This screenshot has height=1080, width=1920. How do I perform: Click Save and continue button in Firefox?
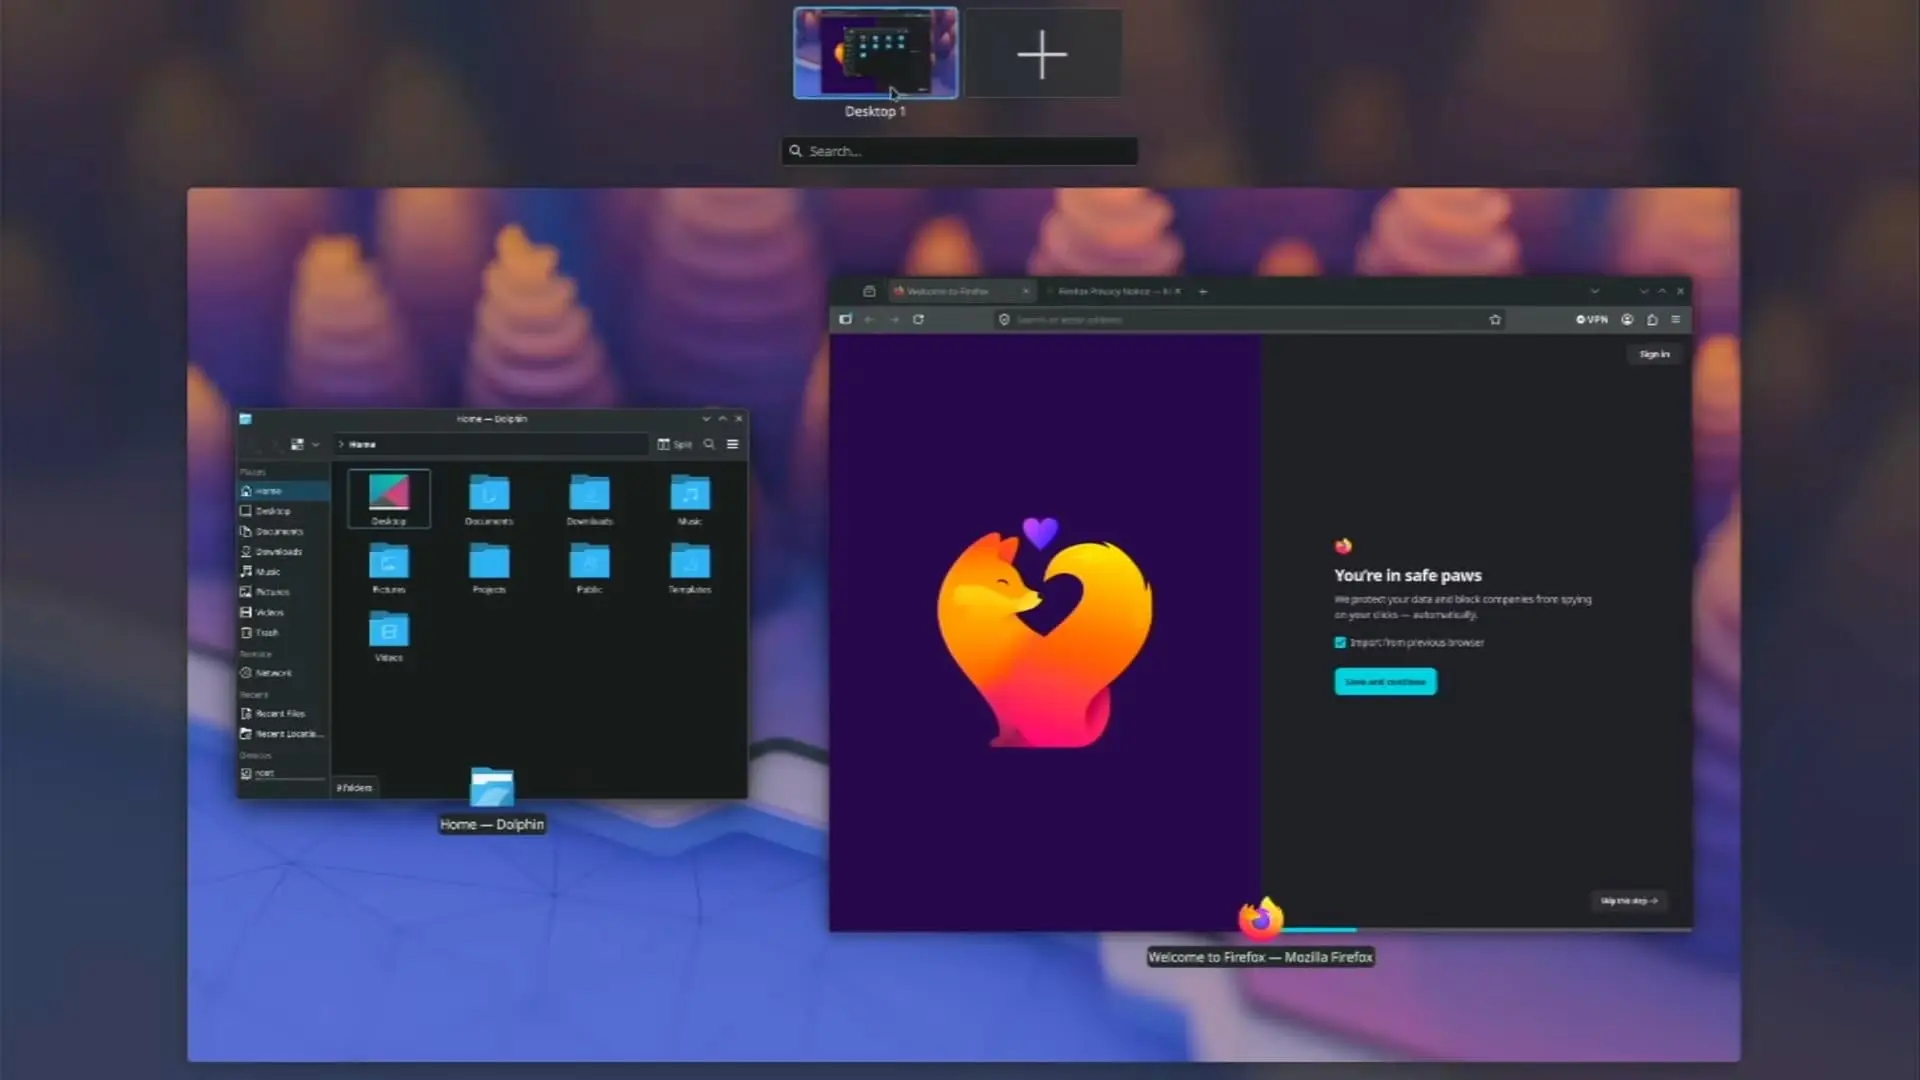click(1385, 681)
